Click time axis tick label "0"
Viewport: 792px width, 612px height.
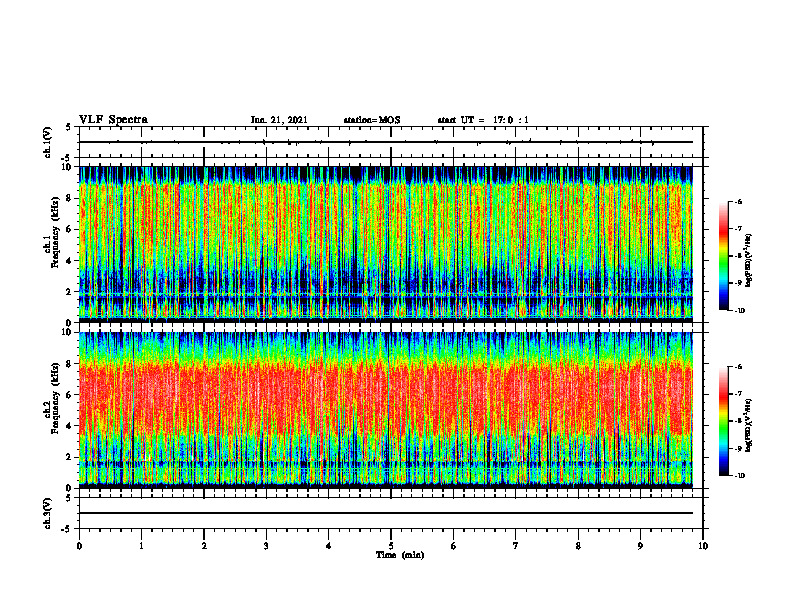pos(79,546)
